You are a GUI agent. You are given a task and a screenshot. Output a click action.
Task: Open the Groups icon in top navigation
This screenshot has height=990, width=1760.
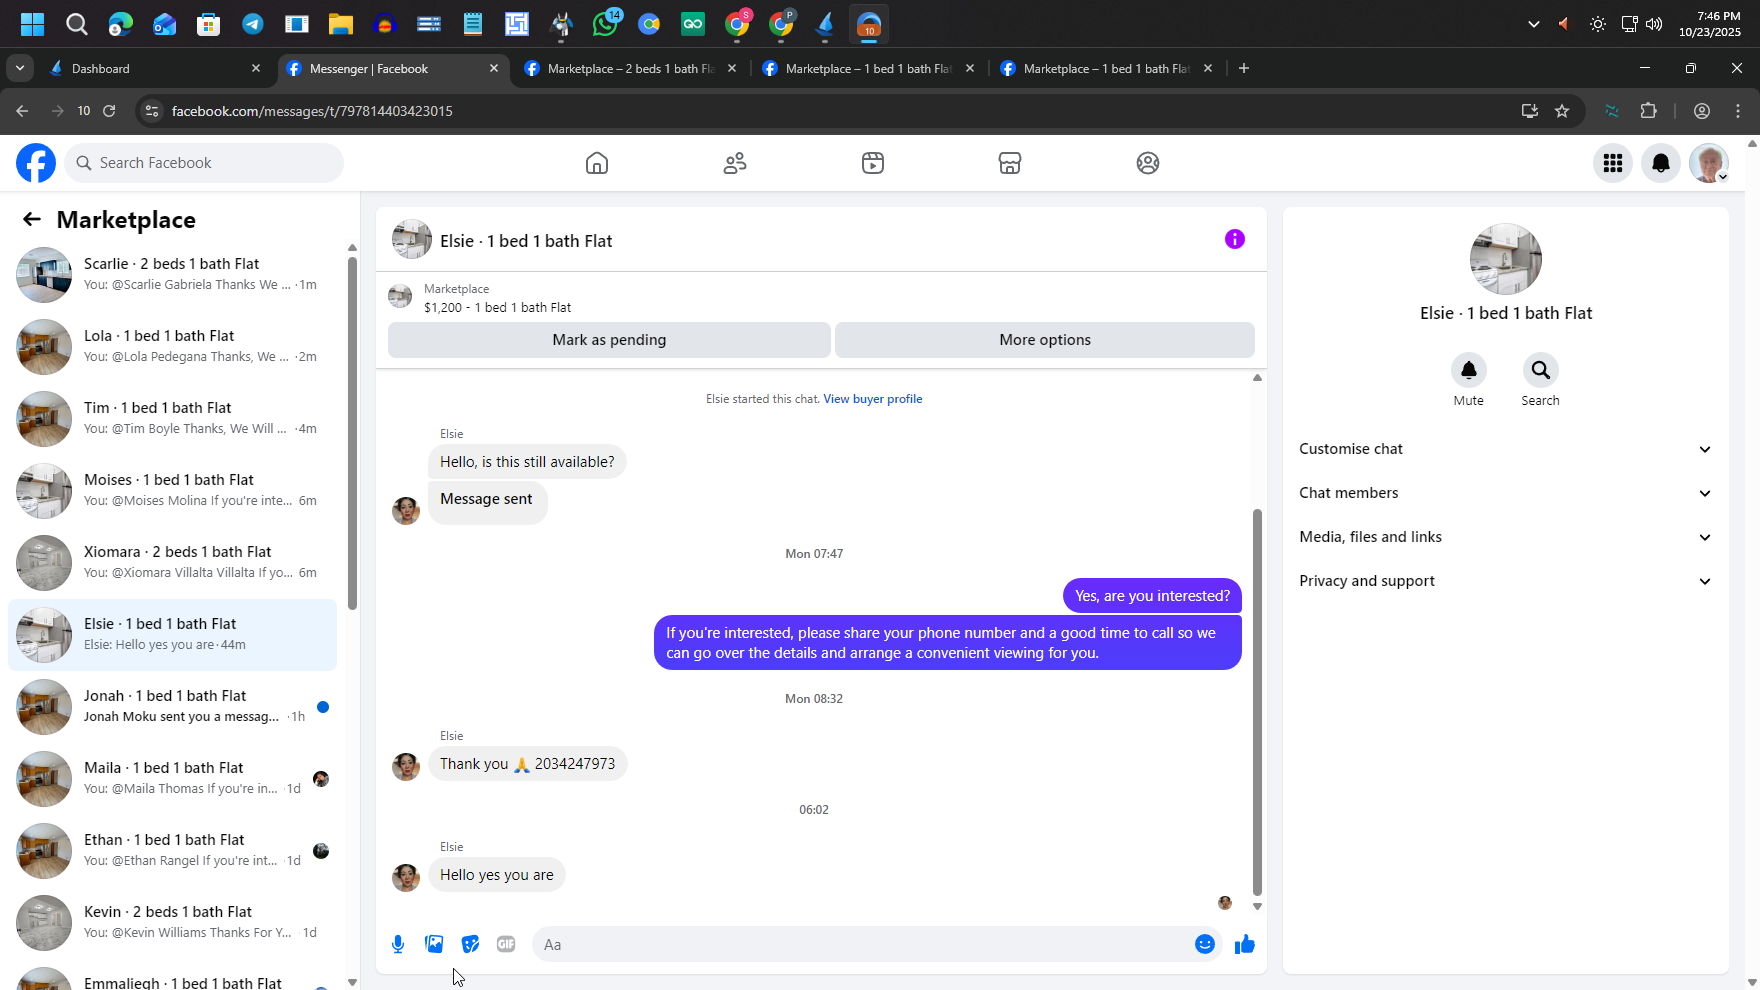pyautogui.click(x=1148, y=163)
